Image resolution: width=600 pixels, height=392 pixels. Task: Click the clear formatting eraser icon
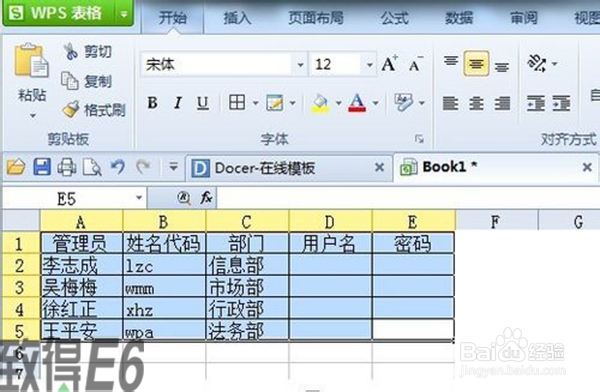pos(403,103)
